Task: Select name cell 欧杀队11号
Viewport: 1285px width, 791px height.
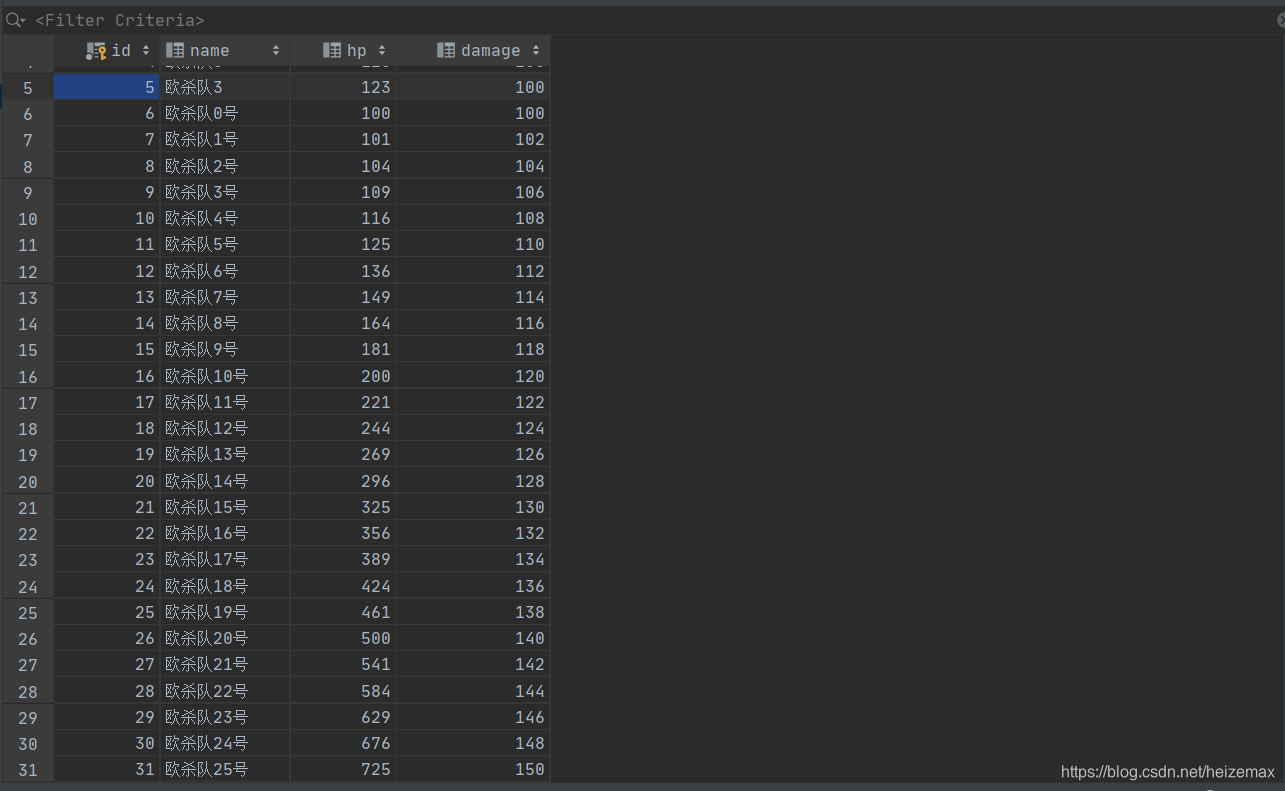Action: tap(225, 402)
